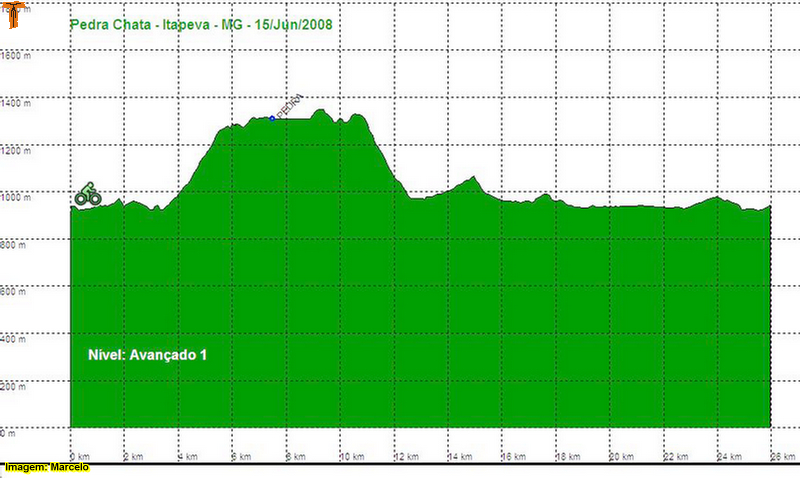Click the '20 km' distance axis label
This screenshot has width=800, height=478.
point(621,457)
